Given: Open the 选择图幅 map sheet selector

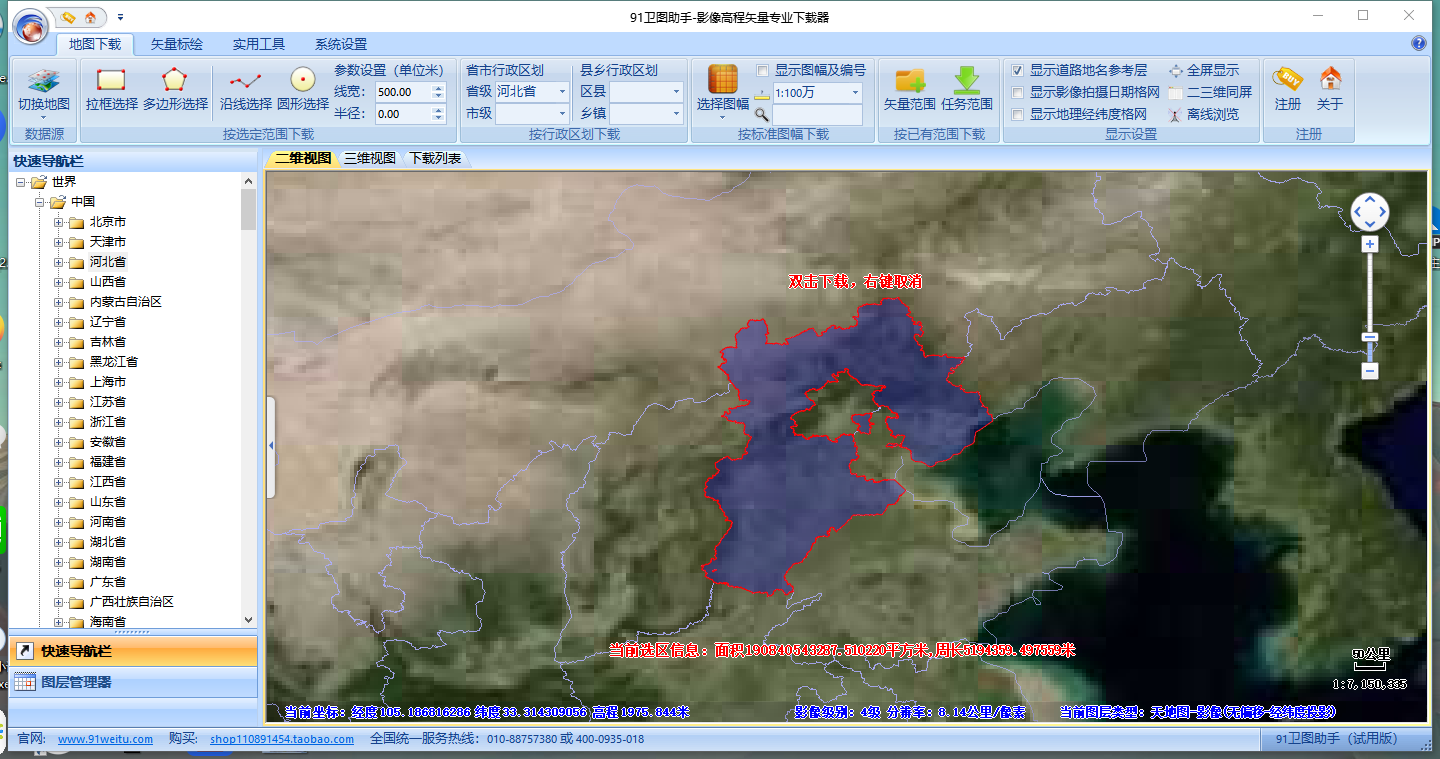Looking at the screenshot, I should coord(723,92).
